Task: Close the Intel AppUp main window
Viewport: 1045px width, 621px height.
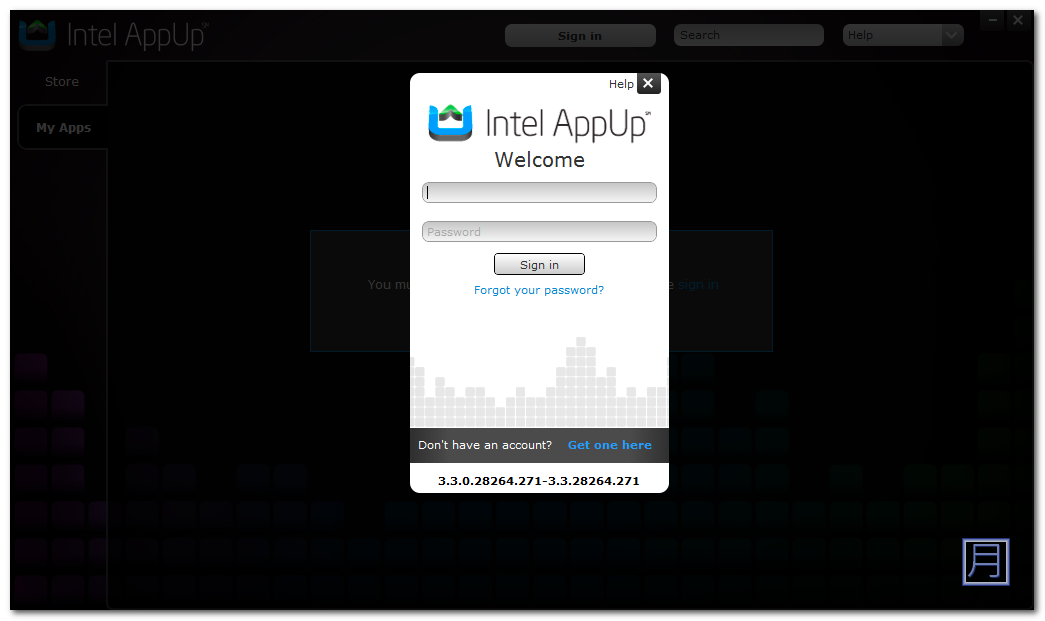Action: tap(1018, 20)
